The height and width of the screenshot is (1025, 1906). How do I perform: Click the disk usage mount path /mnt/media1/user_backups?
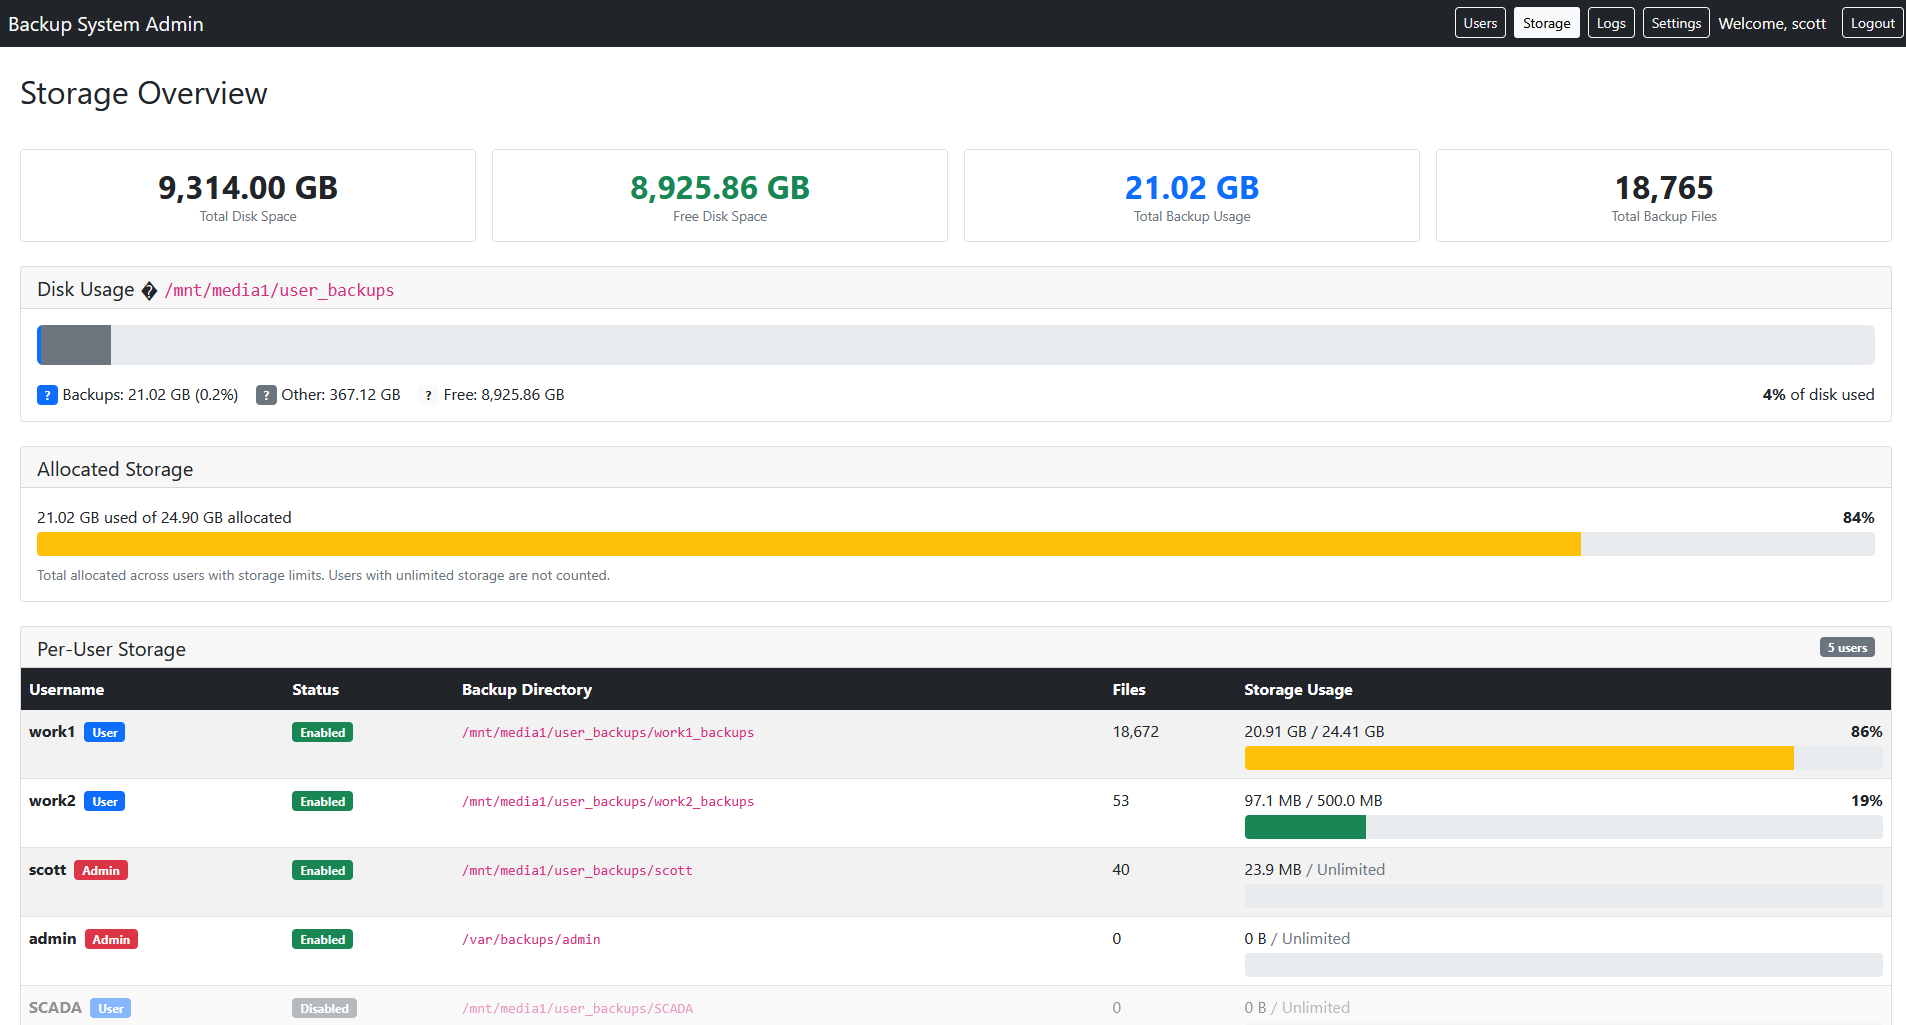[x=279, y=291]
